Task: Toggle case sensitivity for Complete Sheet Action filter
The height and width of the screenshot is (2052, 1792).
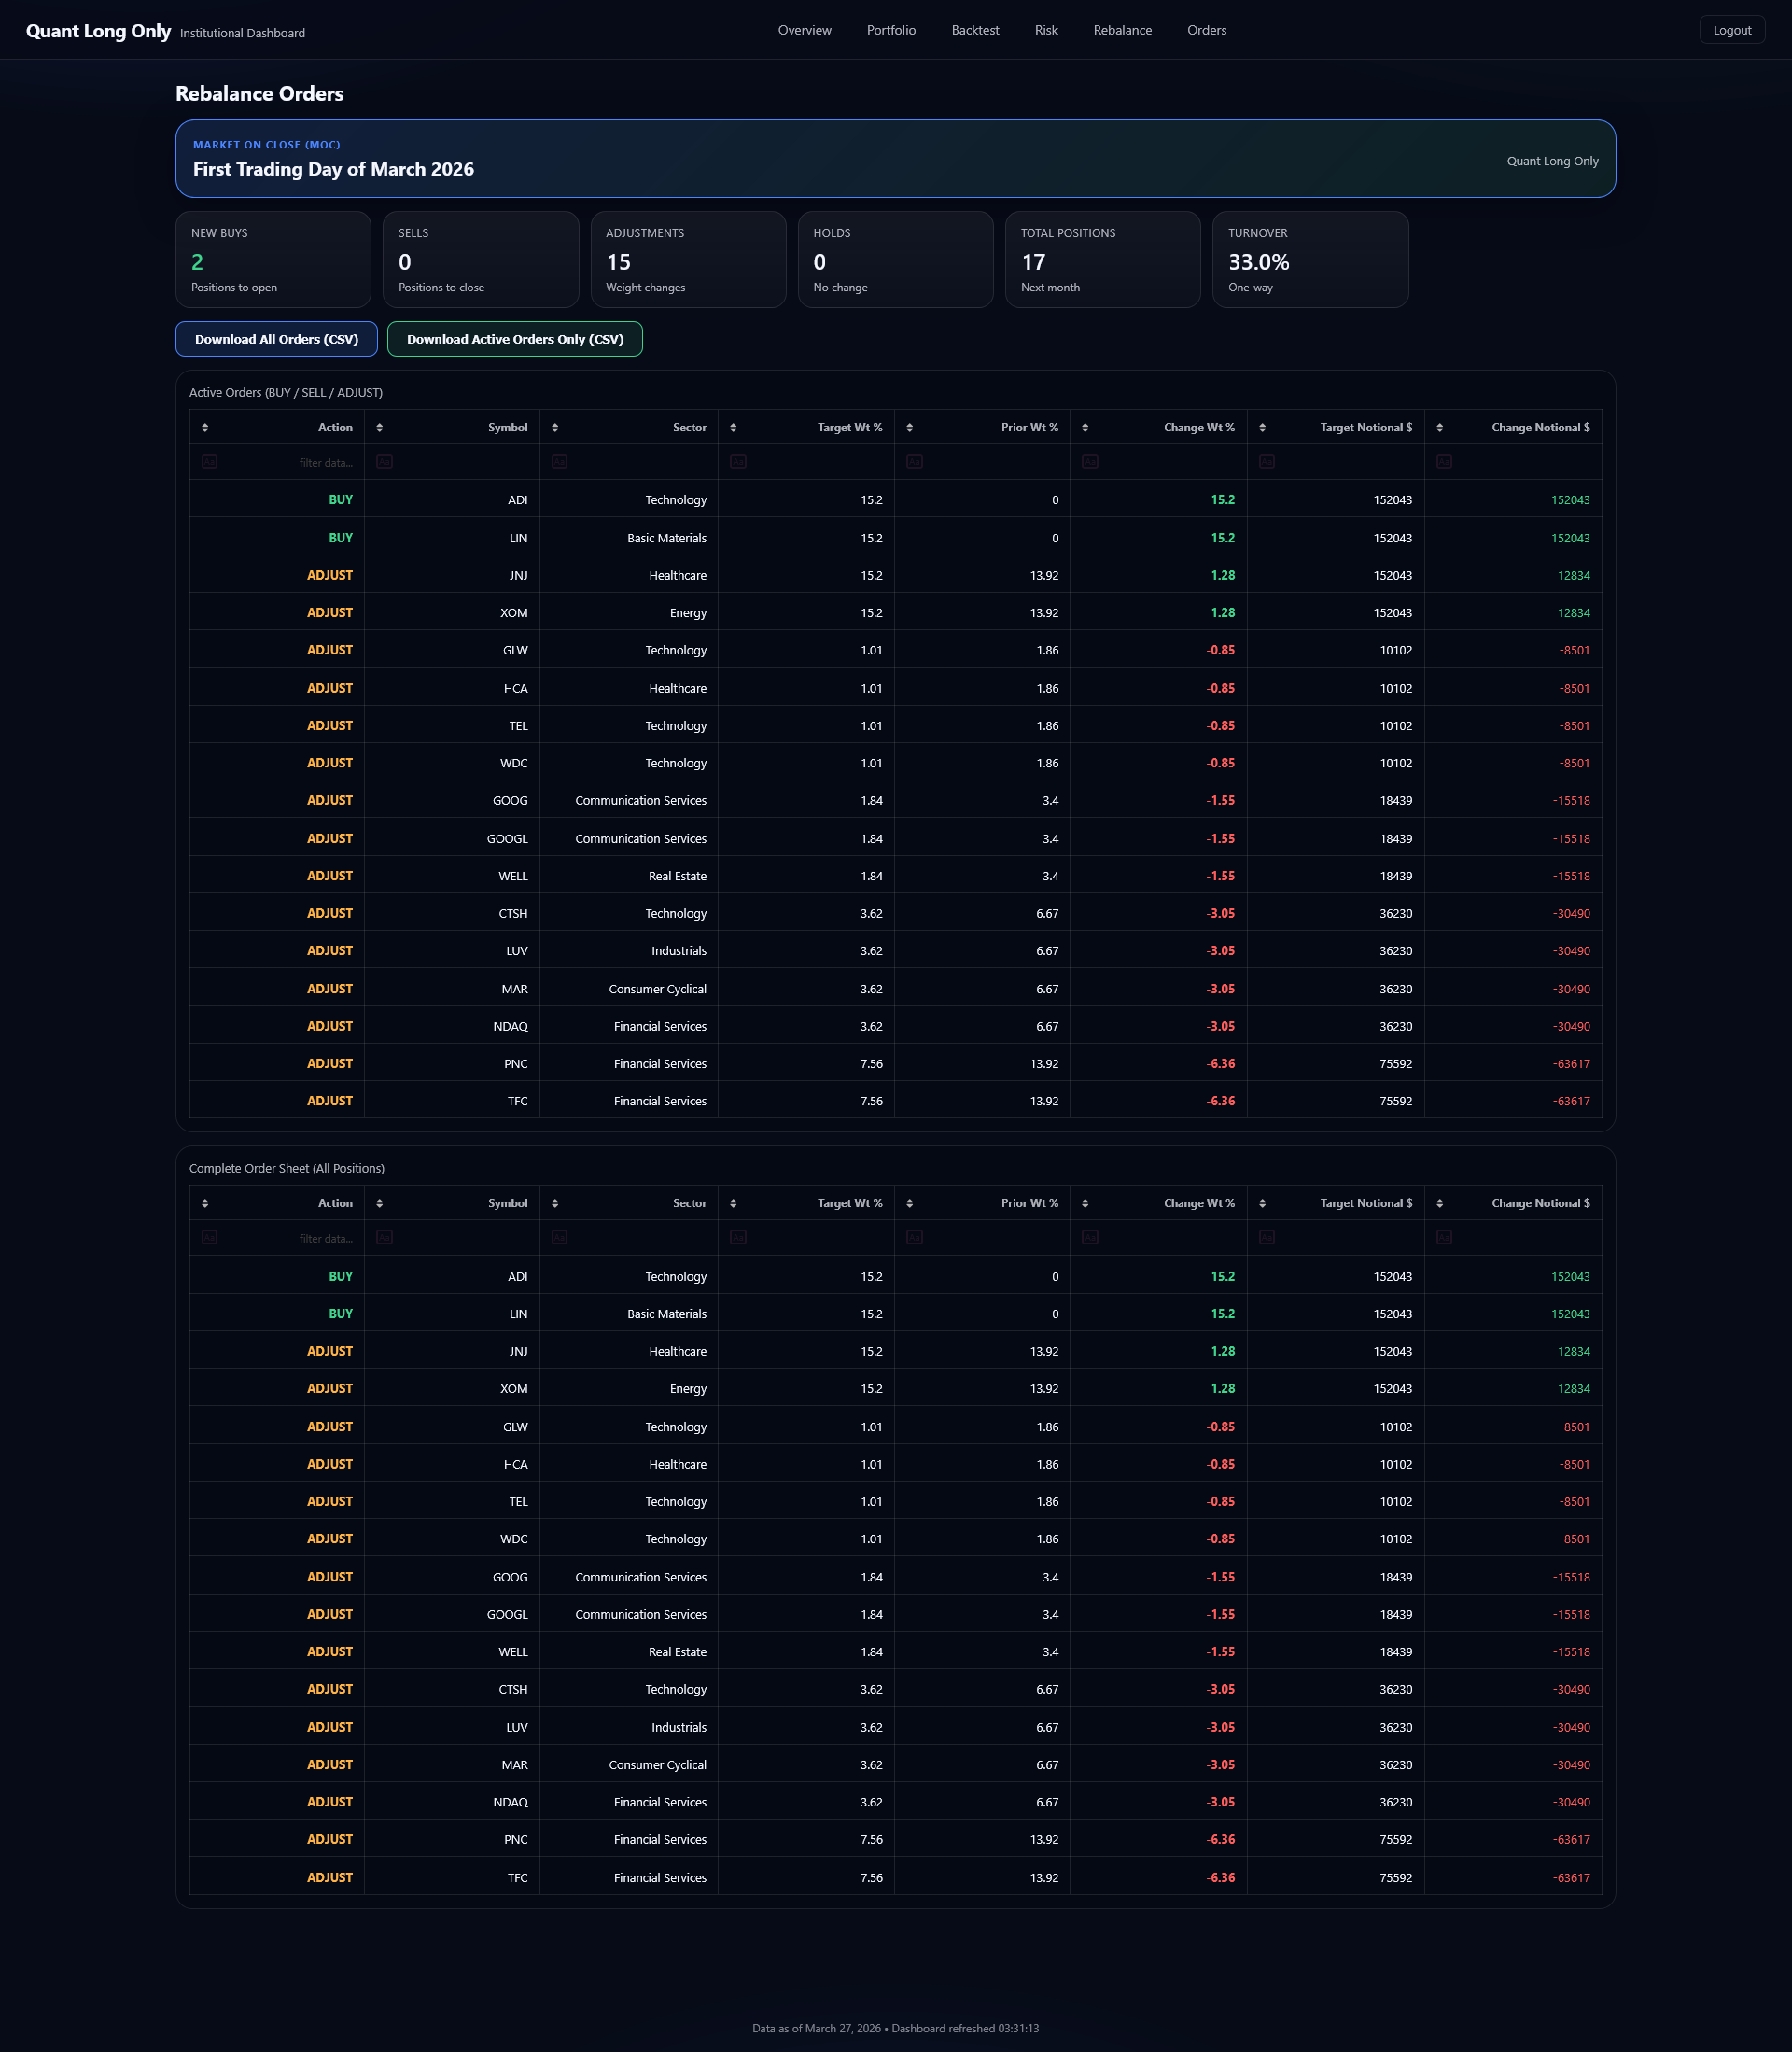Action: (209, 1238)
